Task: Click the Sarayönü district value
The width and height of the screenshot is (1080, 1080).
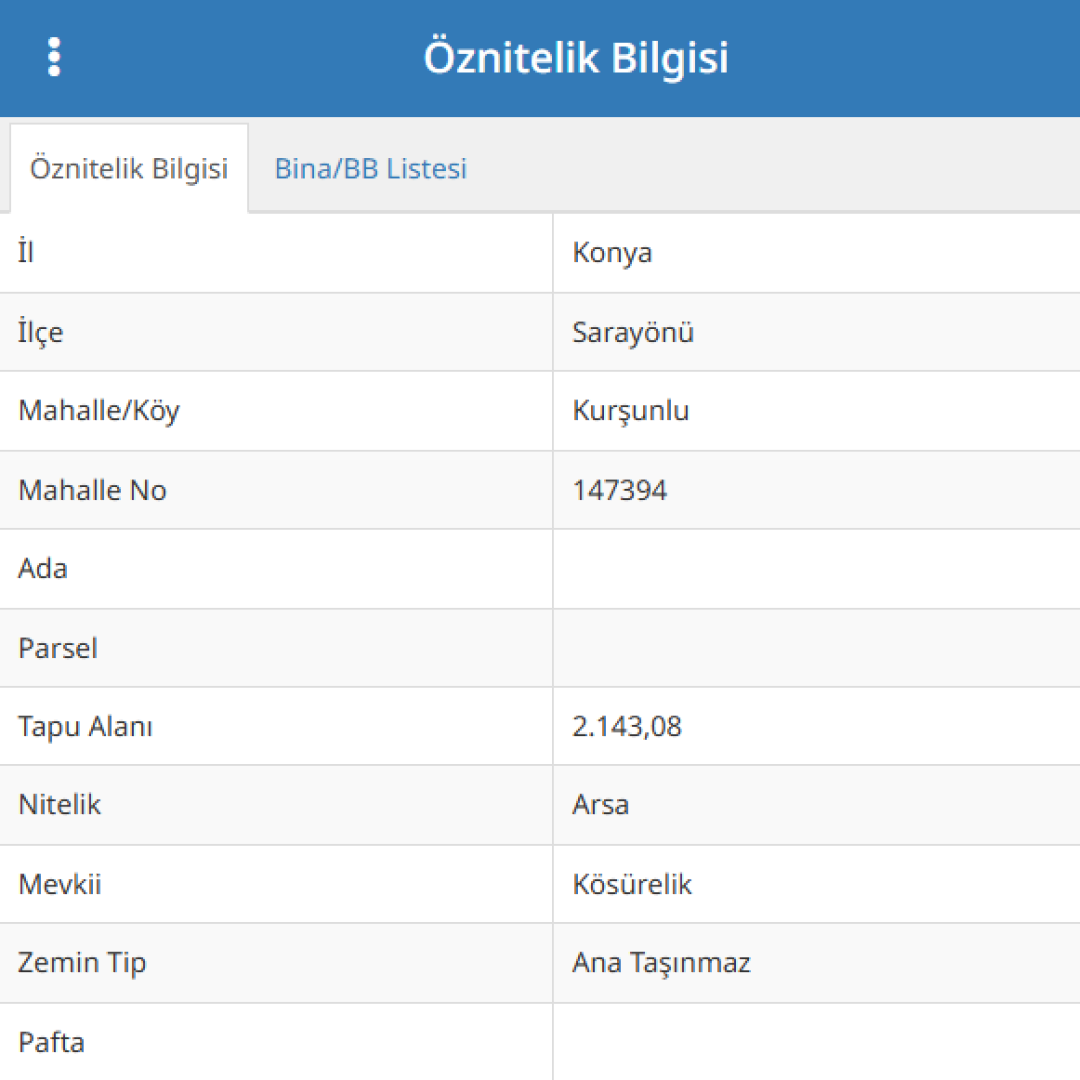Action: tap(633, 332)
